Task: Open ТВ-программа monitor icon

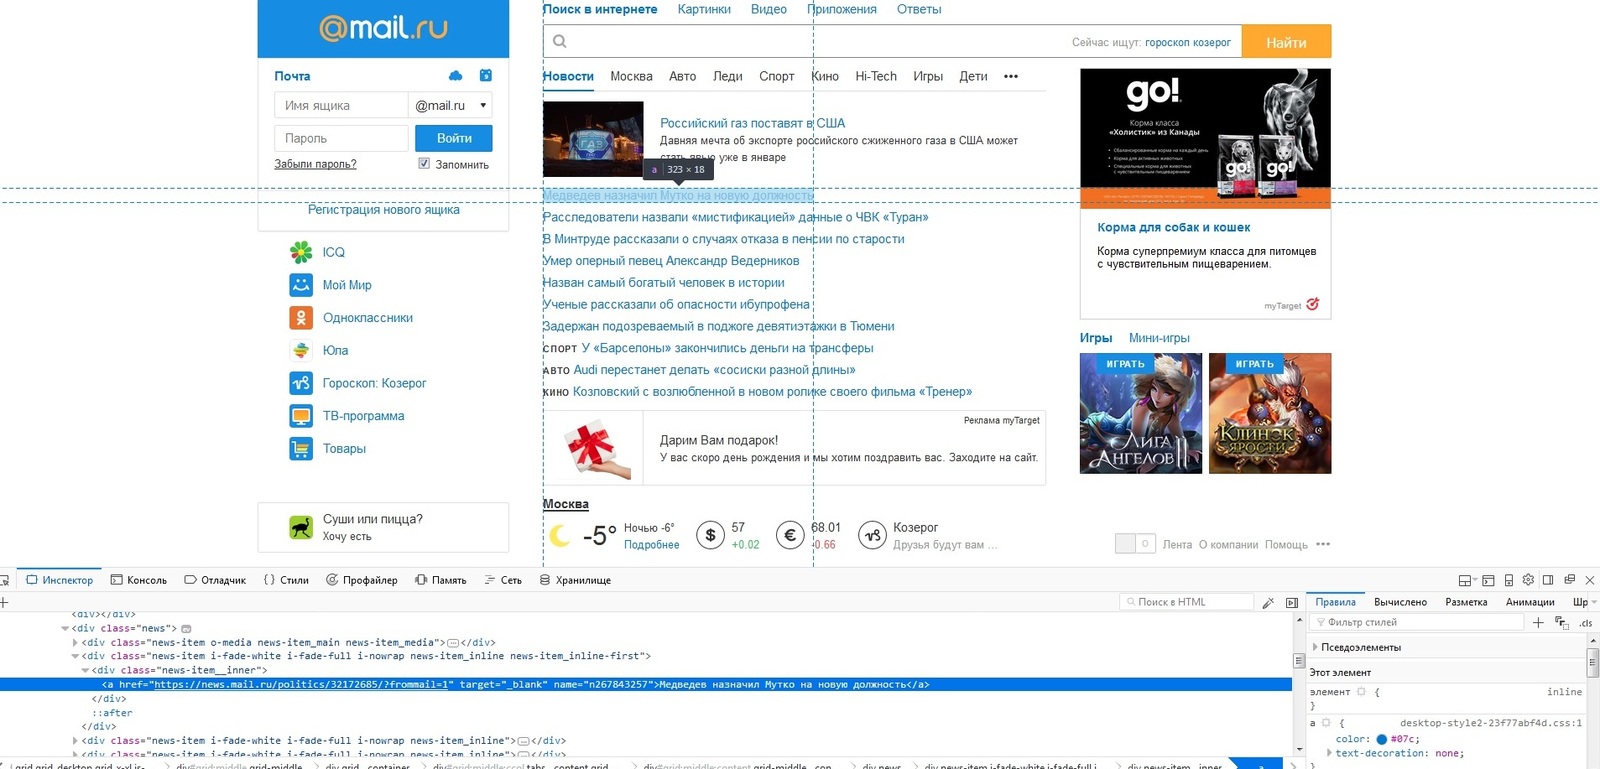Action: (x=301, y=416)
